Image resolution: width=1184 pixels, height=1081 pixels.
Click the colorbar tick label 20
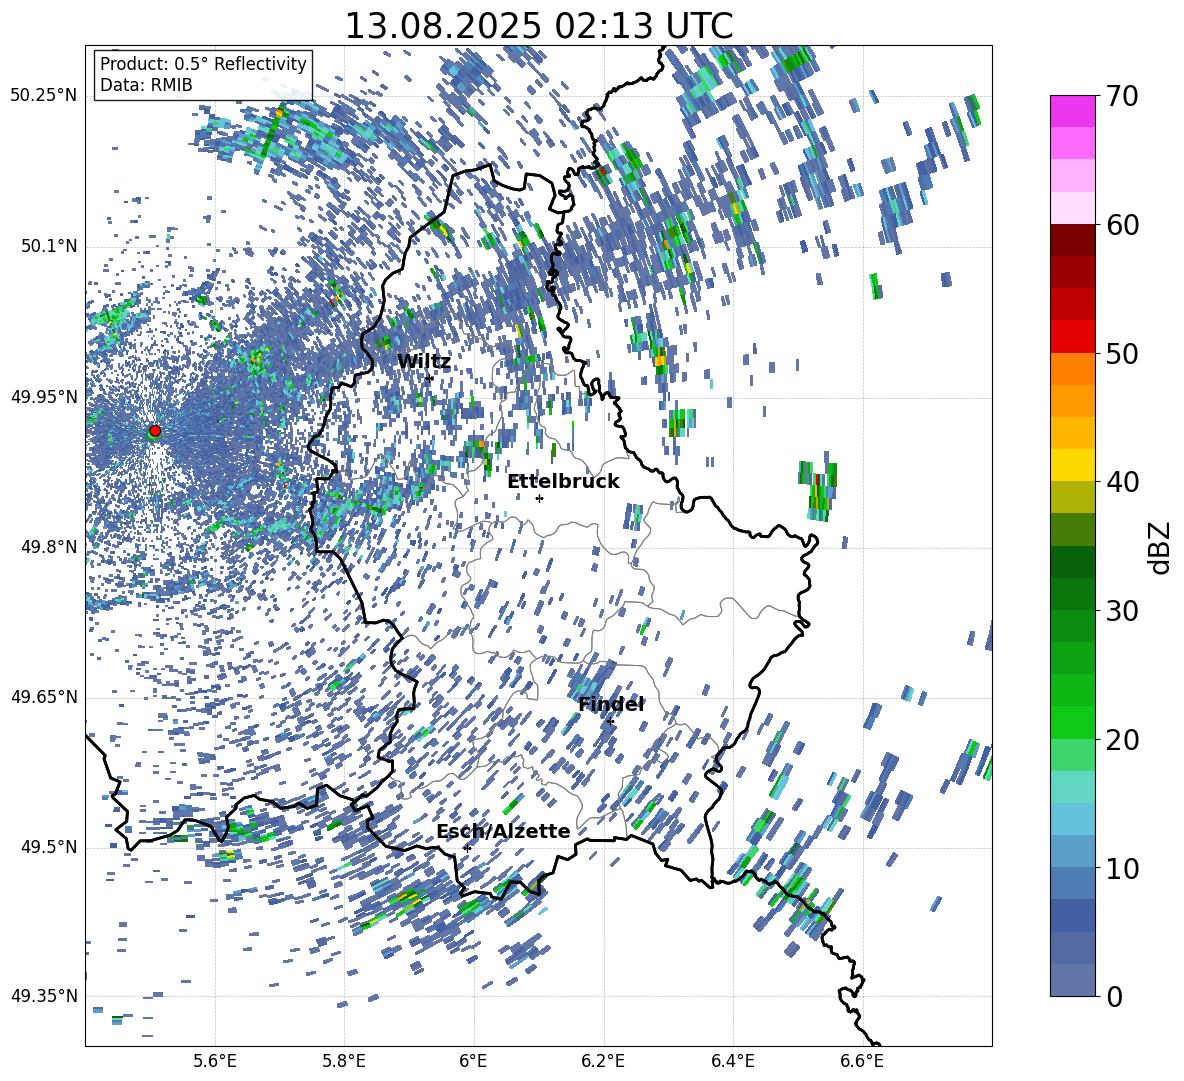pyautogui.click(x=1121, y=739)
